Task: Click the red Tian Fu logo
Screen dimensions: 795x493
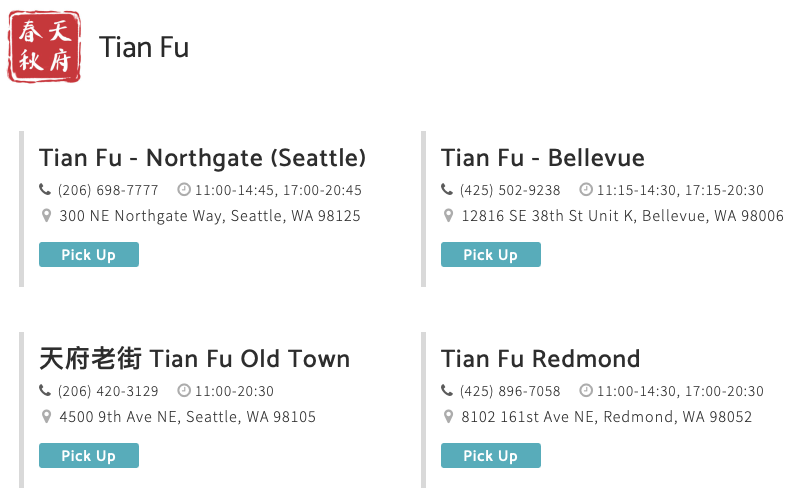Action: coord(44,47)
